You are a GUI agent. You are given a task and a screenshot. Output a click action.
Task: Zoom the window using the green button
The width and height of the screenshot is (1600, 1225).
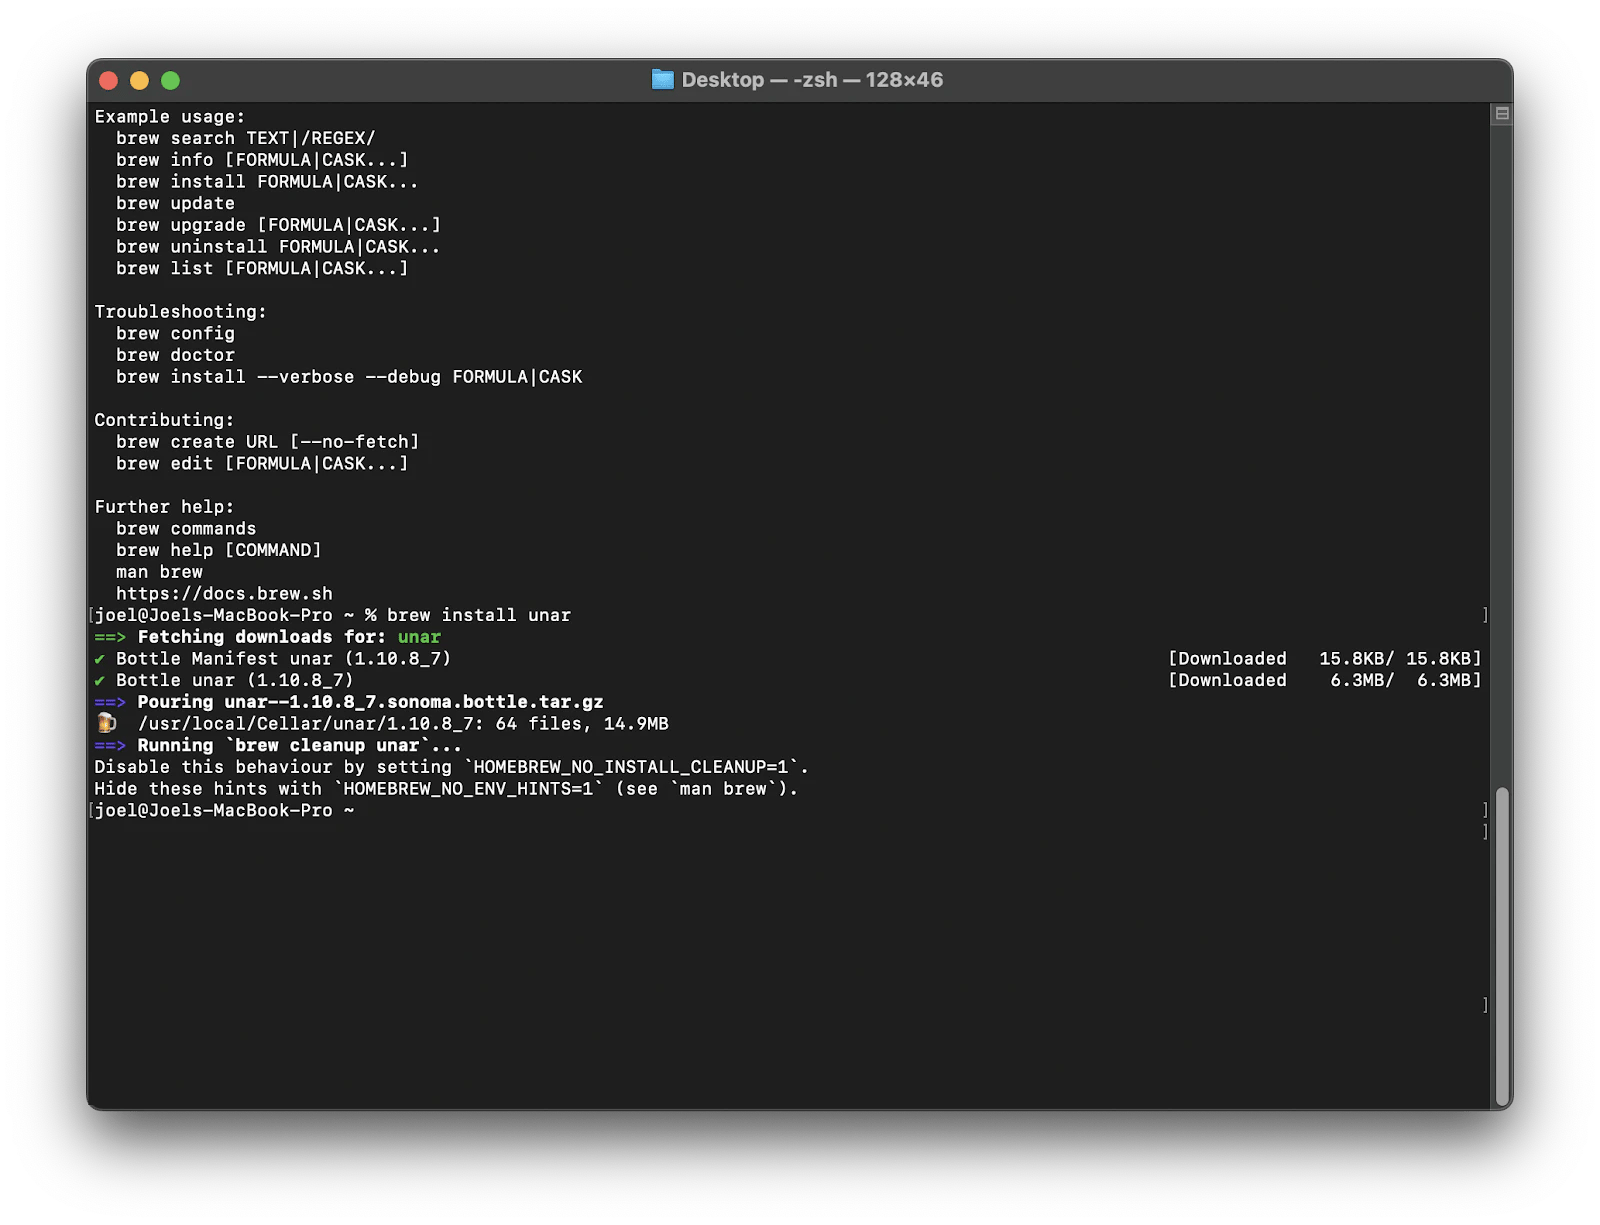tap(170, 81)
